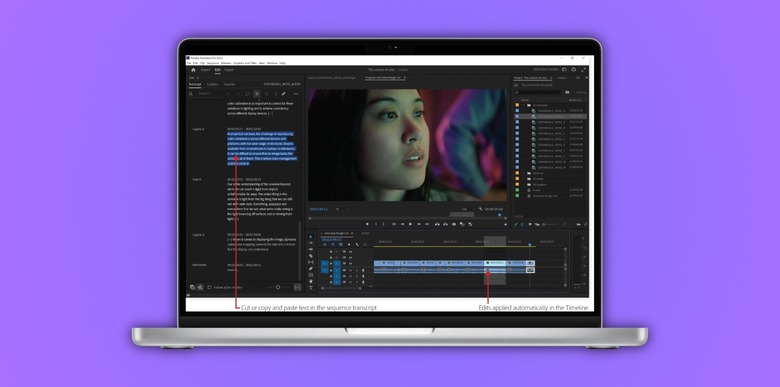
Task: Switch to the Captions tab
Action: pyautogui.click(x=212, y=84)
